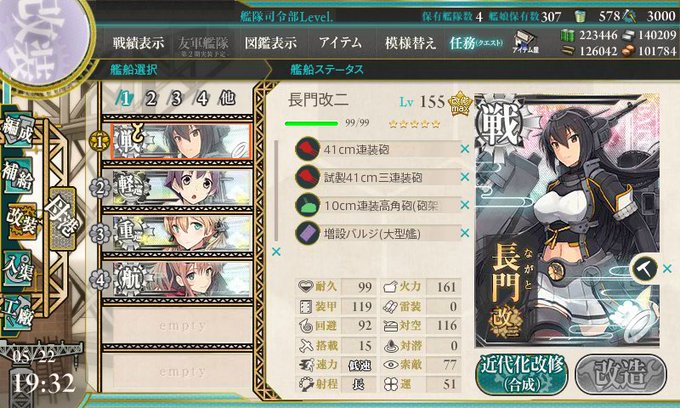Click the 増設バルジ purple bulge equipment icon
Image resolution: width=680 pixels, height=408 pixels.
tap(307, 234)
